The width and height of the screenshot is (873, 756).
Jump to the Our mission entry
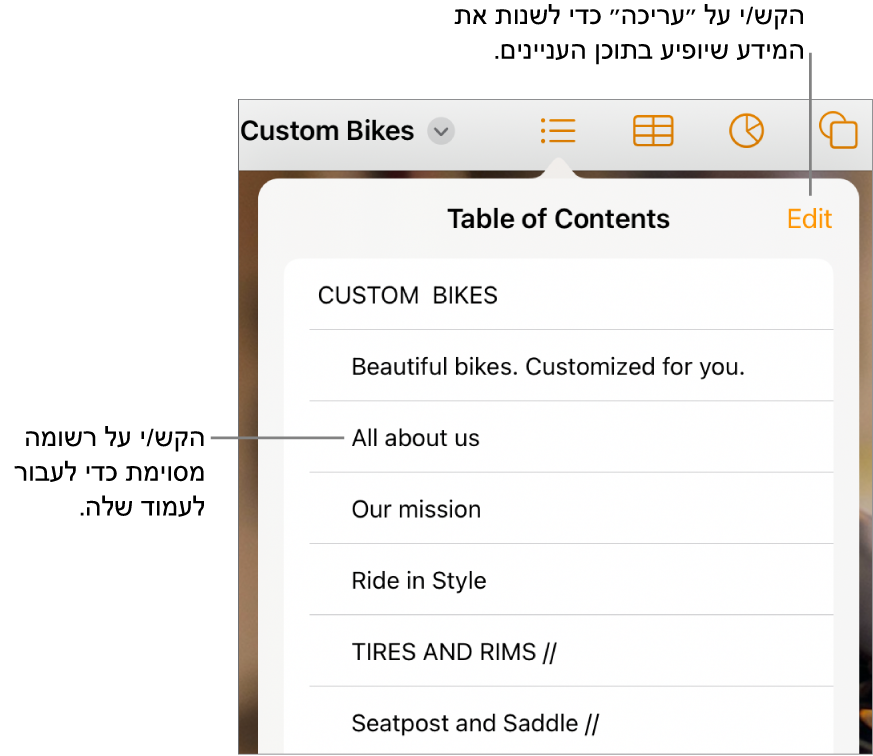pos(416,509)
